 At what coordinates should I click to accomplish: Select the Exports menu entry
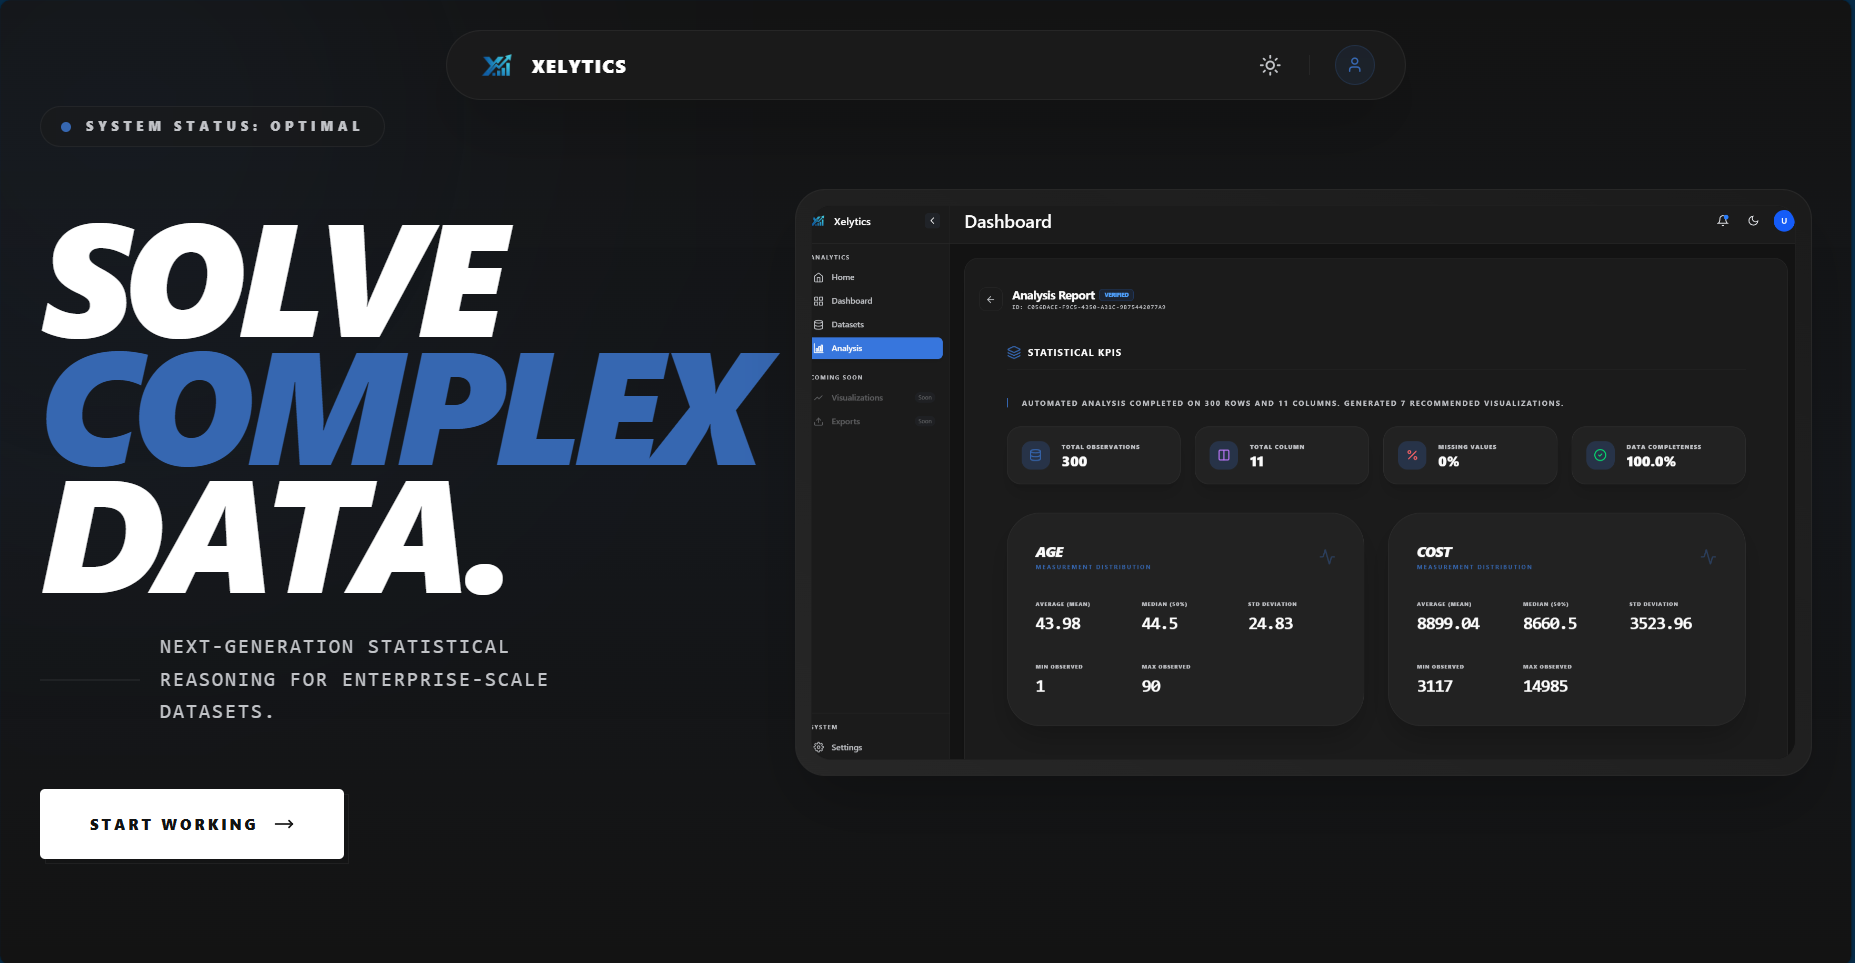[x=848, y=421]
